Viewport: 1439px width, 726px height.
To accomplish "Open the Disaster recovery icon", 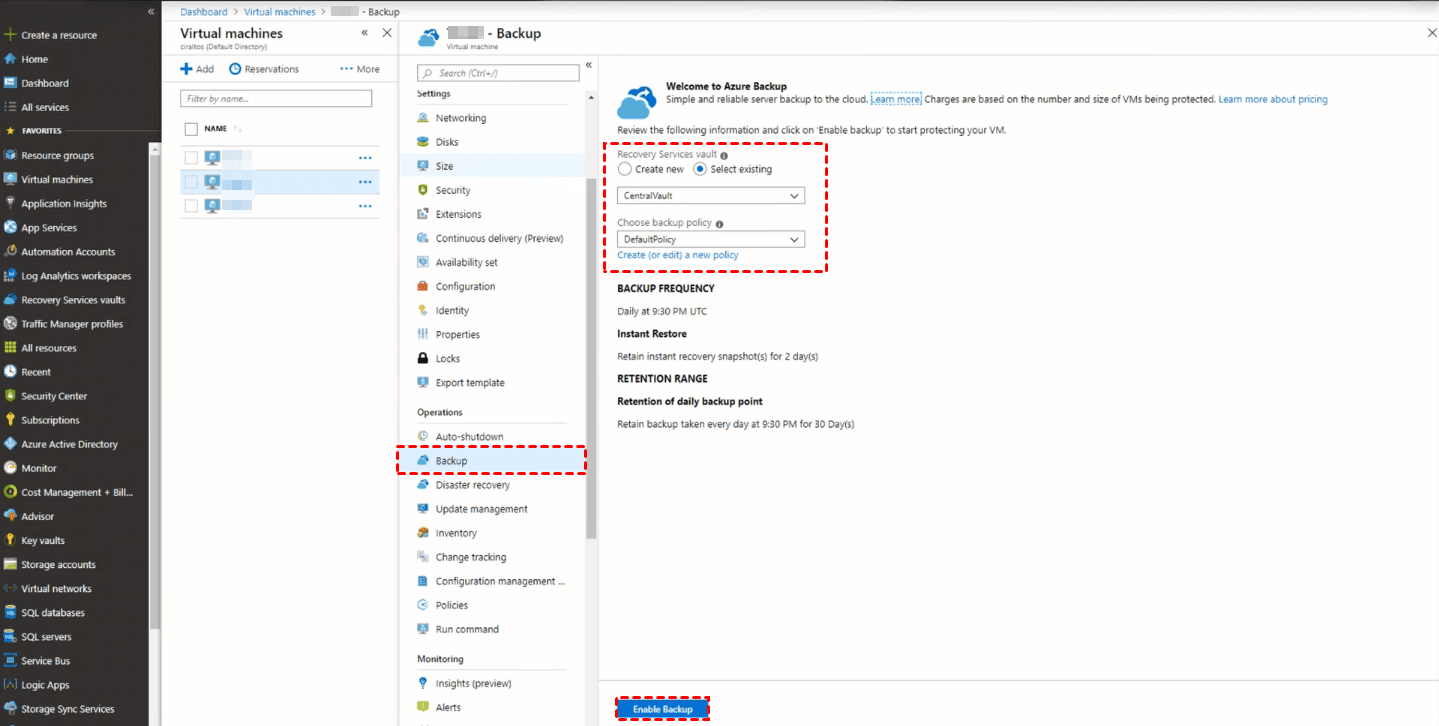I will 423,485.
